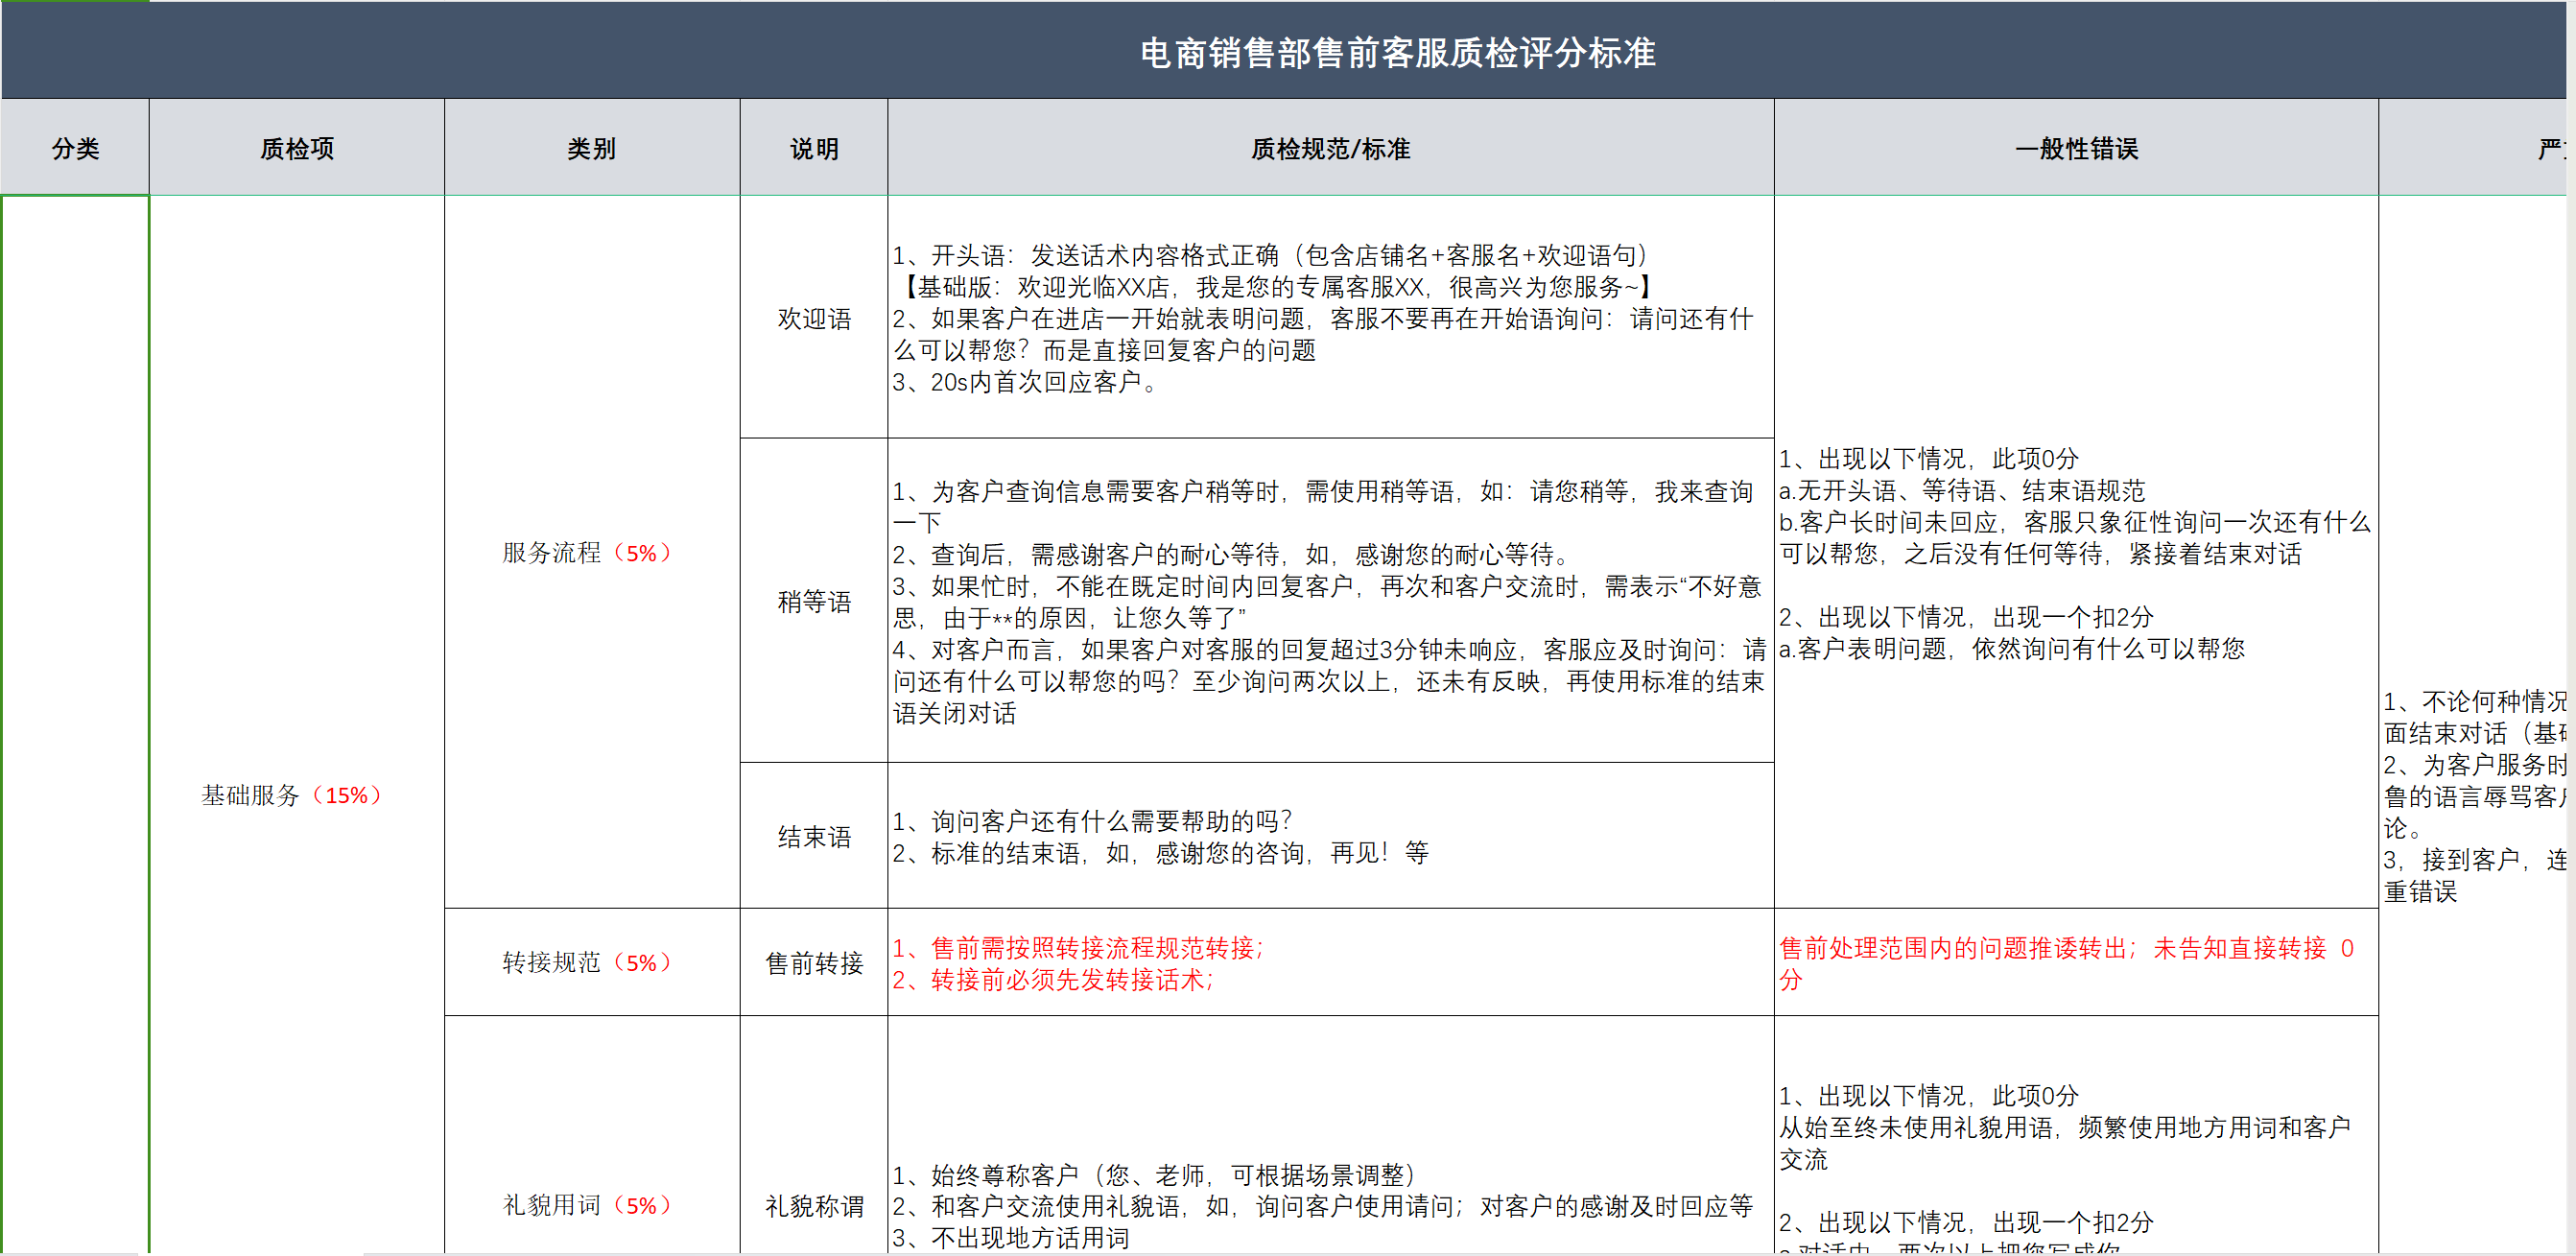
Task: Select the 结束语 cell
Action: [x=814, y=835]
